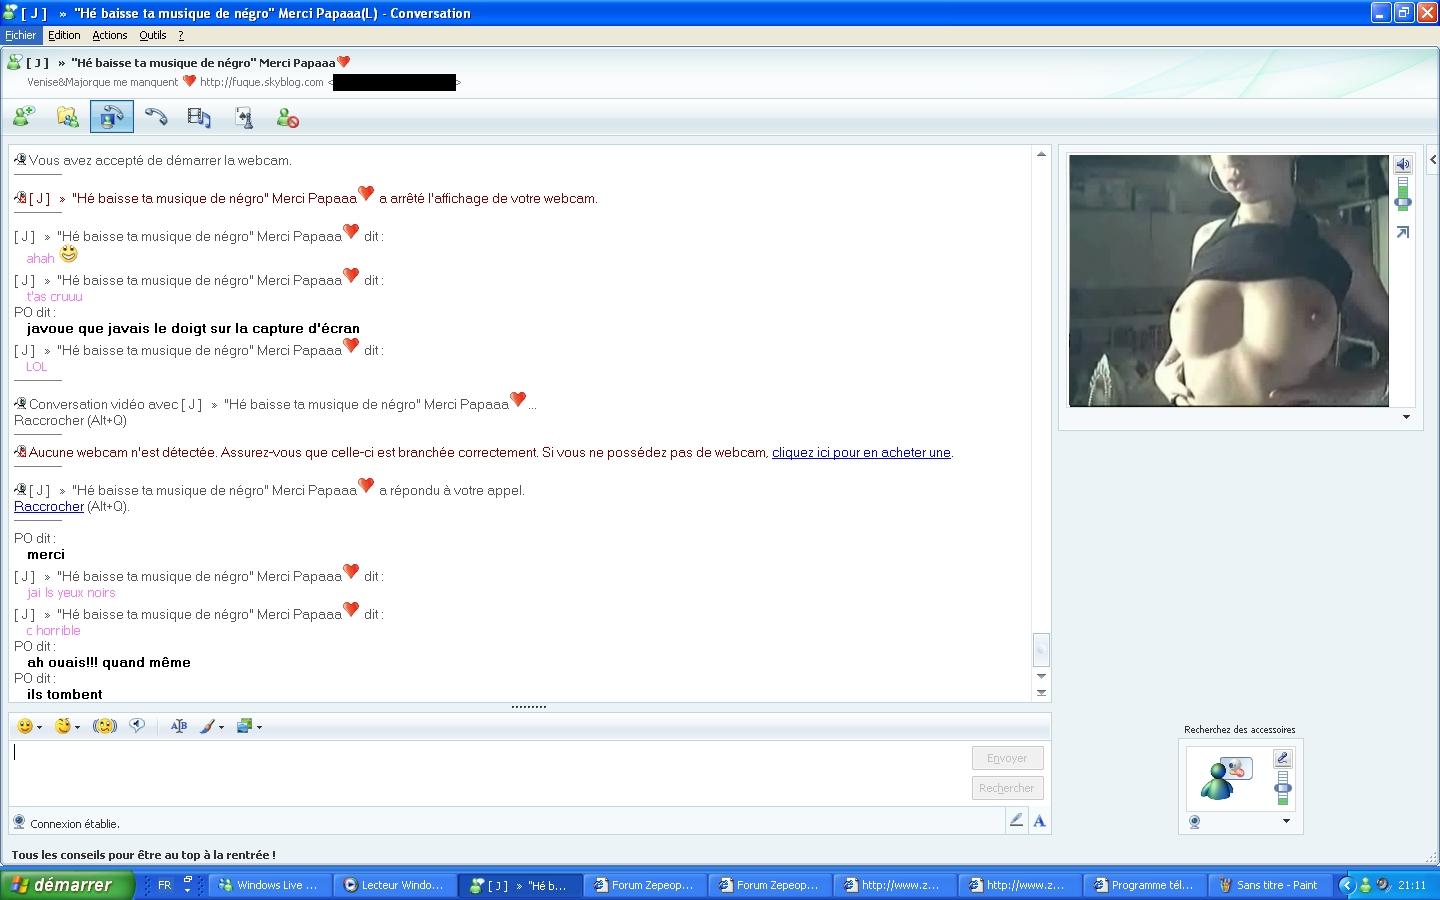Click 'cliquez ici pour en acheter une' link
Screen dimensions: 1440x900
(861, 452)
